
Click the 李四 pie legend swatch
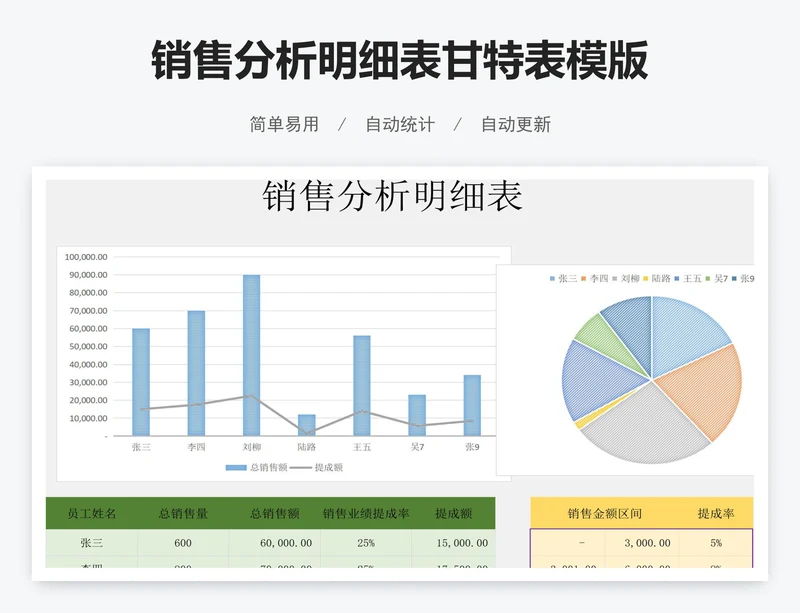[584, 279]
